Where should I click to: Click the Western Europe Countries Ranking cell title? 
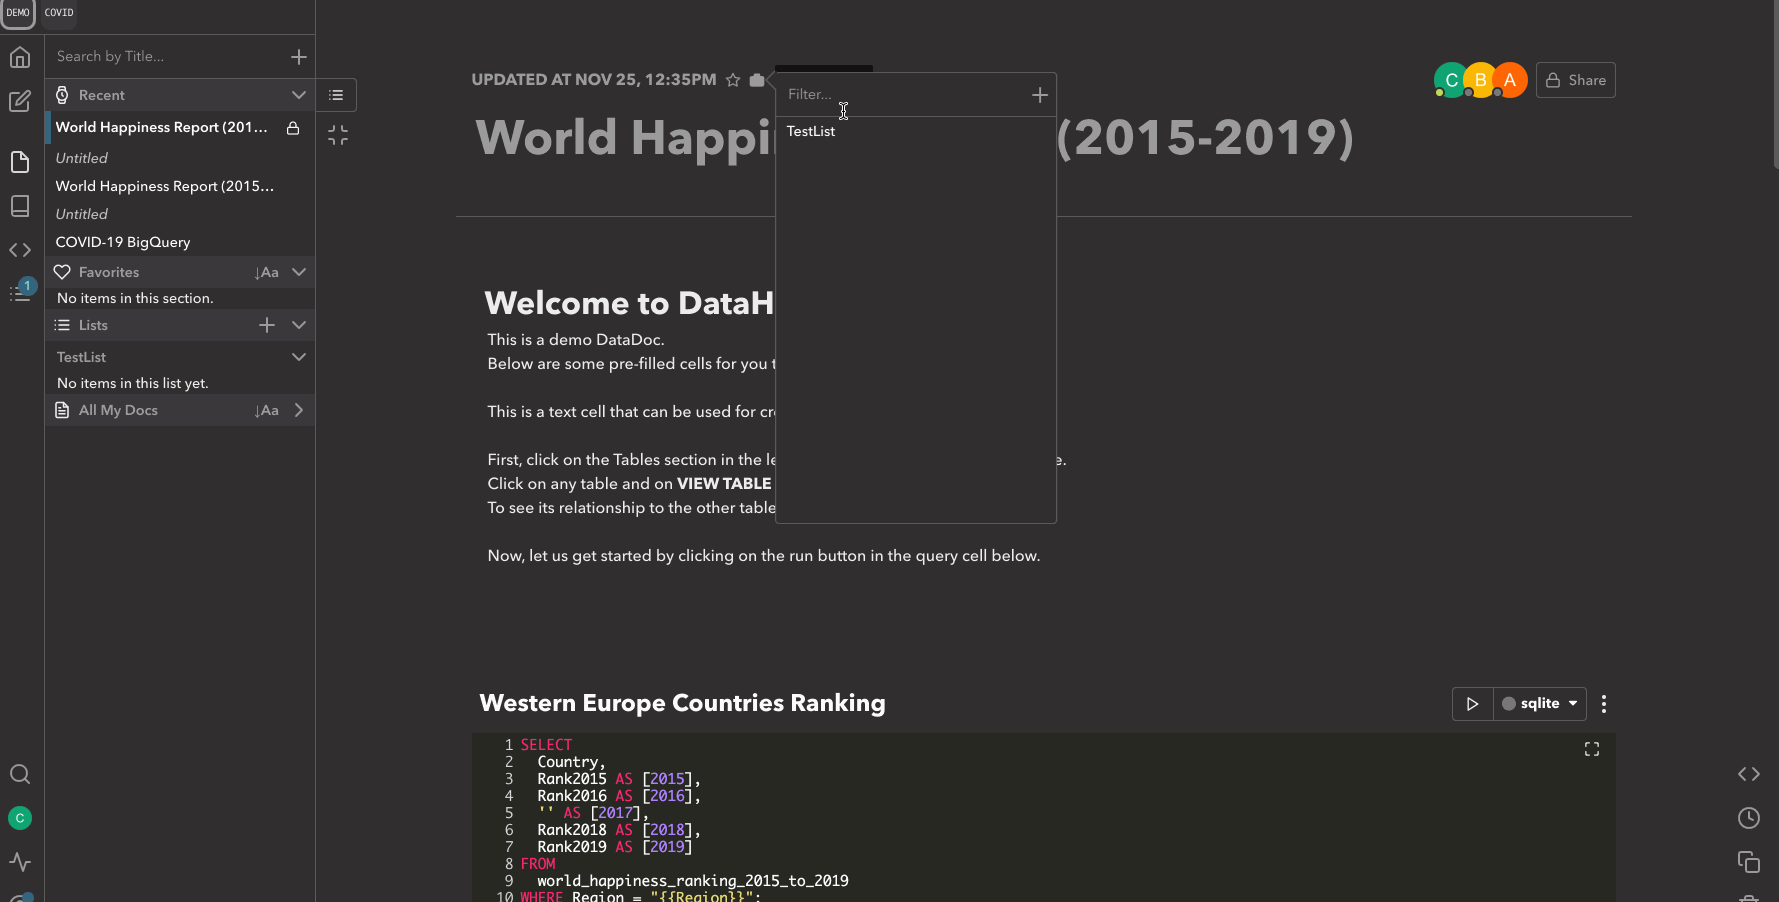683,703
